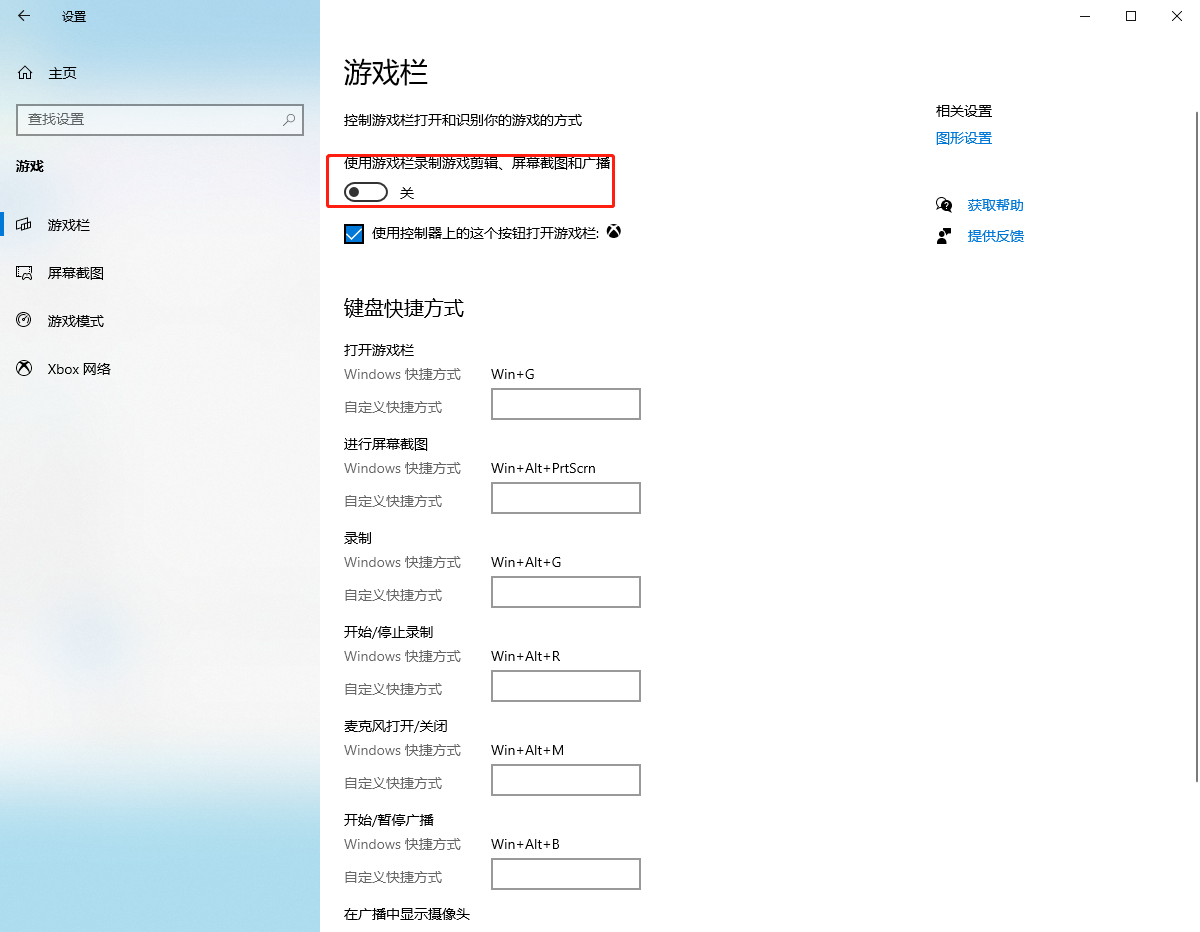
Task: Click the 获取帮助 speech bubble icon
Action: pos(943,205)
